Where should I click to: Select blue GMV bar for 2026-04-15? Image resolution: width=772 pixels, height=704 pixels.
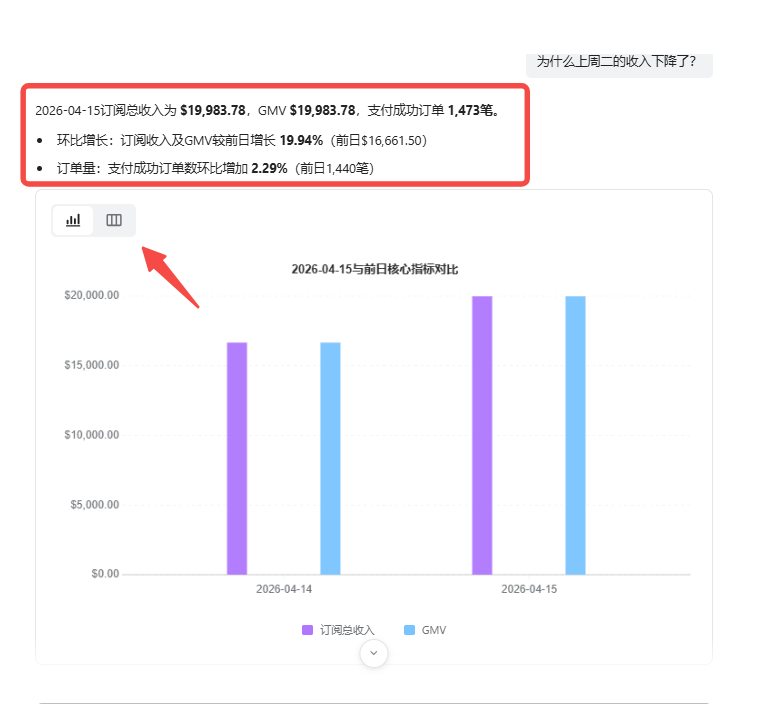tap(575, 435)
